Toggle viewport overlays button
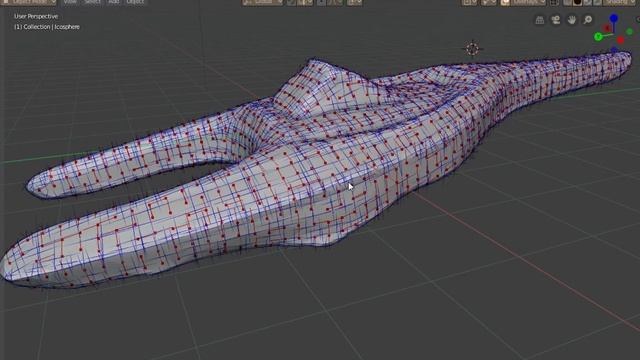This screenshot has height=360, width=640. 505,2
